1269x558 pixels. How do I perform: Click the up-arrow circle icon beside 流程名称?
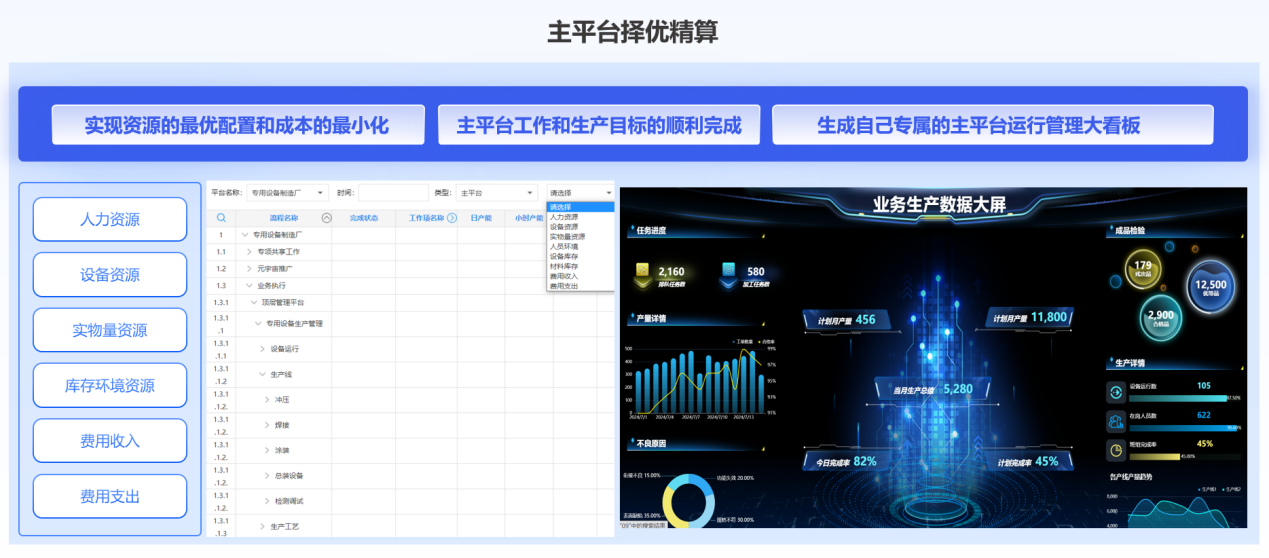[x=326, y=217]
